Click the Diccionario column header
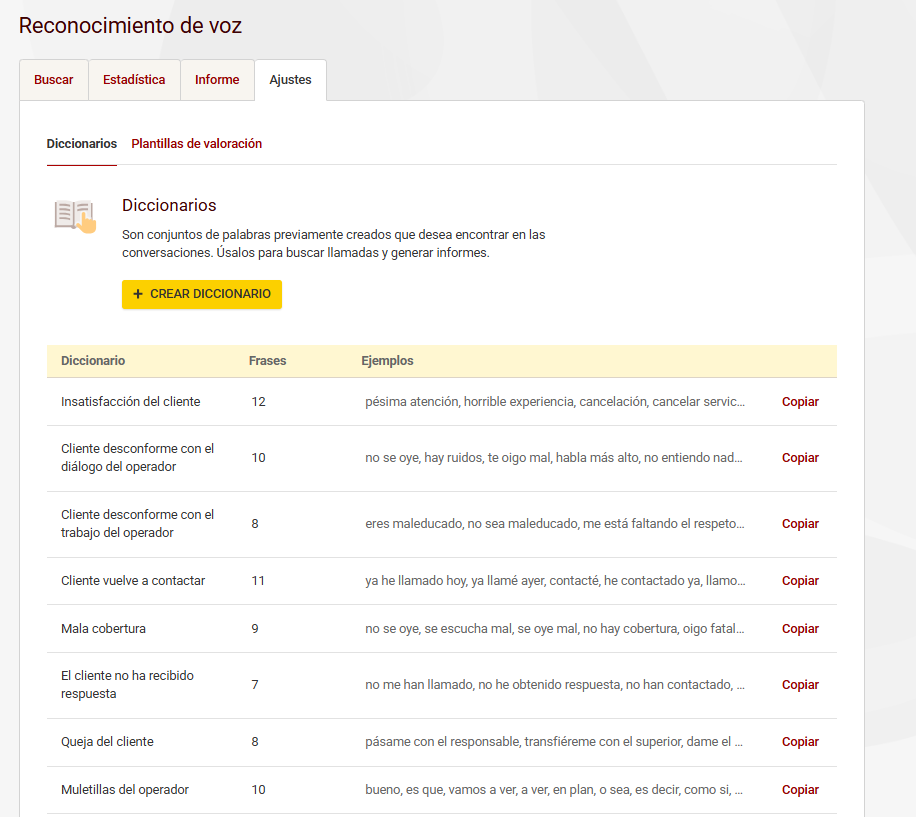 point(93,361)
